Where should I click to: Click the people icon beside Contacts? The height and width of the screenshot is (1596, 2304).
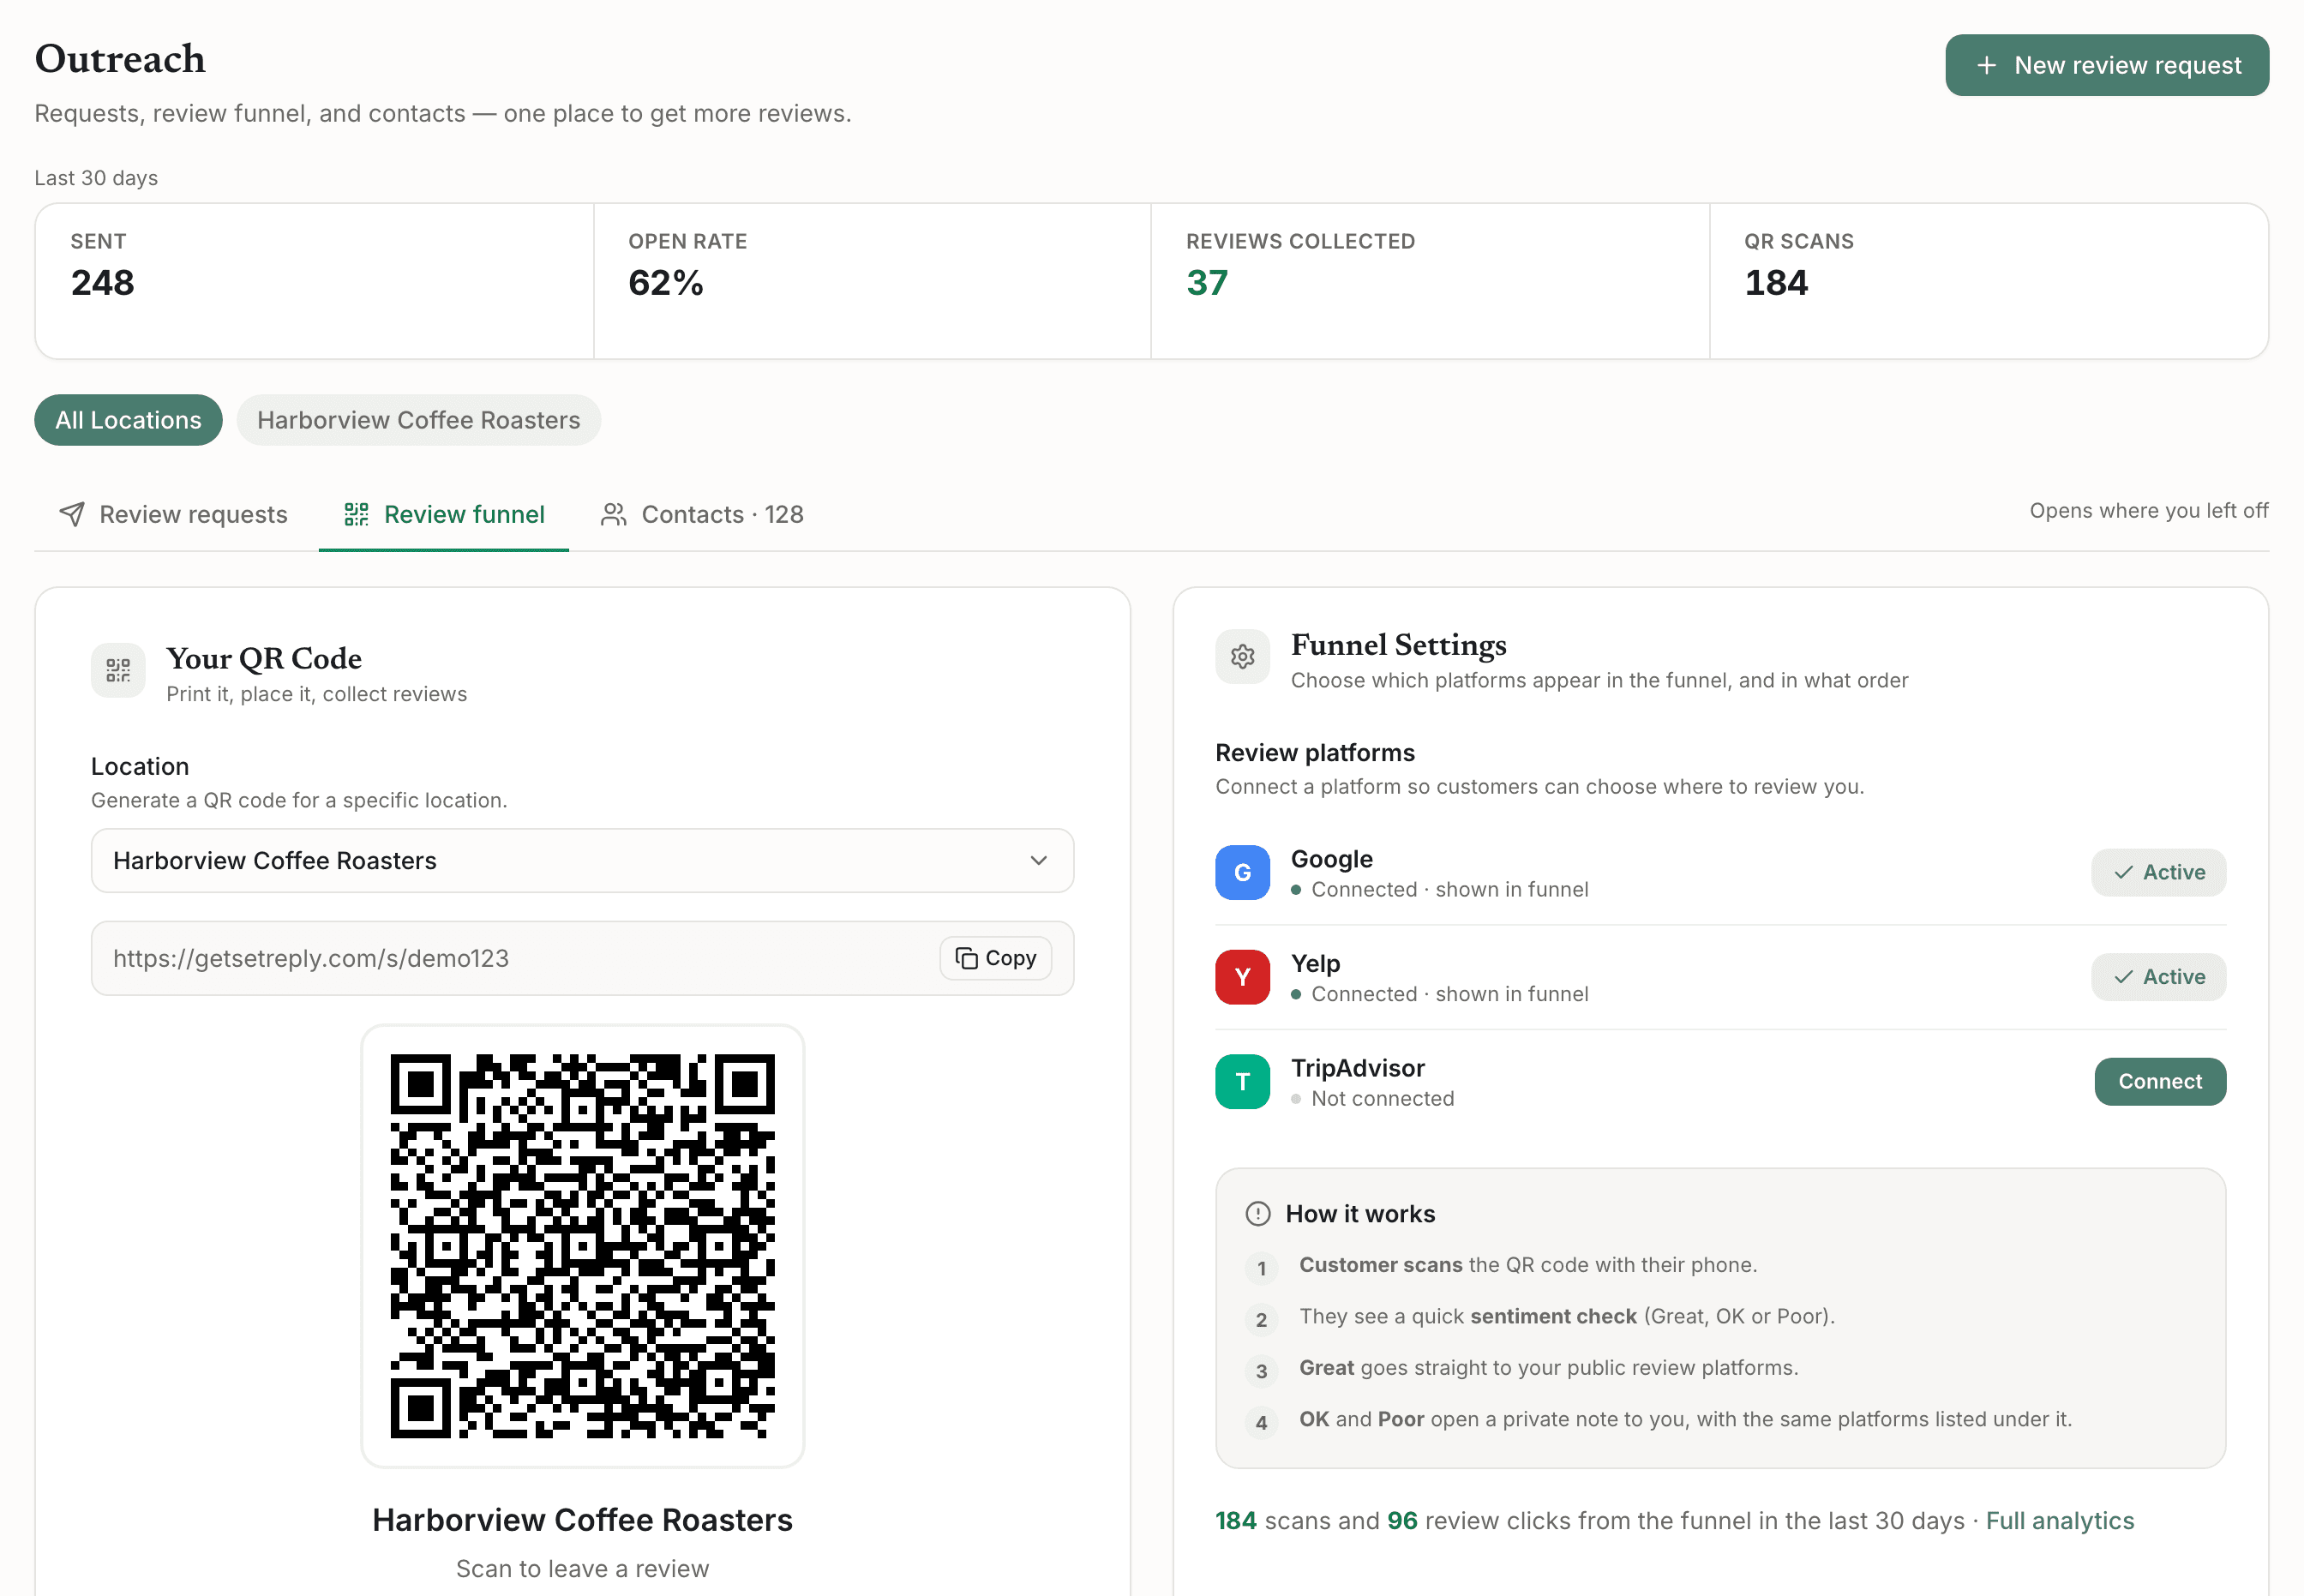[x=613, y=514]
